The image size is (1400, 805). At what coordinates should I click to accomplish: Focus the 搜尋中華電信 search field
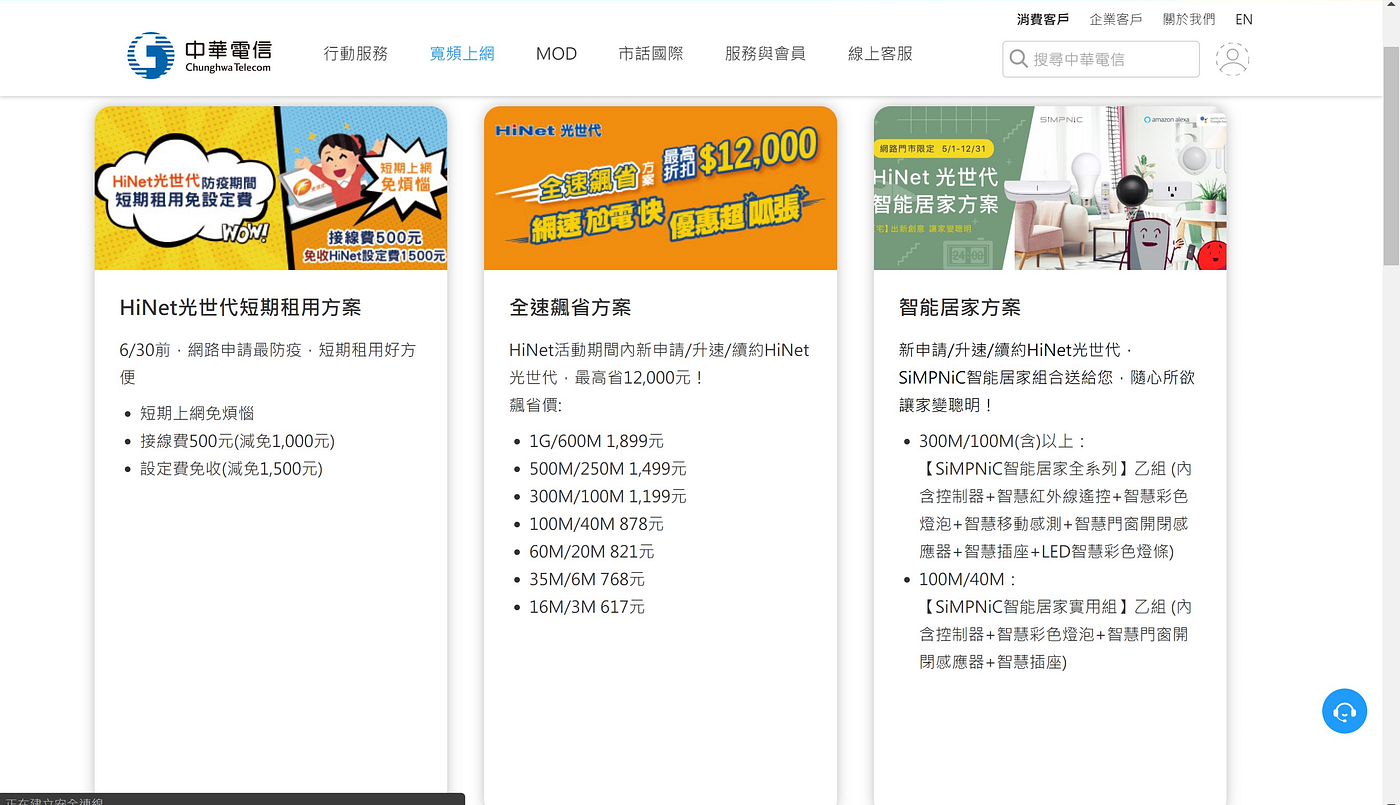[1101, 59]
